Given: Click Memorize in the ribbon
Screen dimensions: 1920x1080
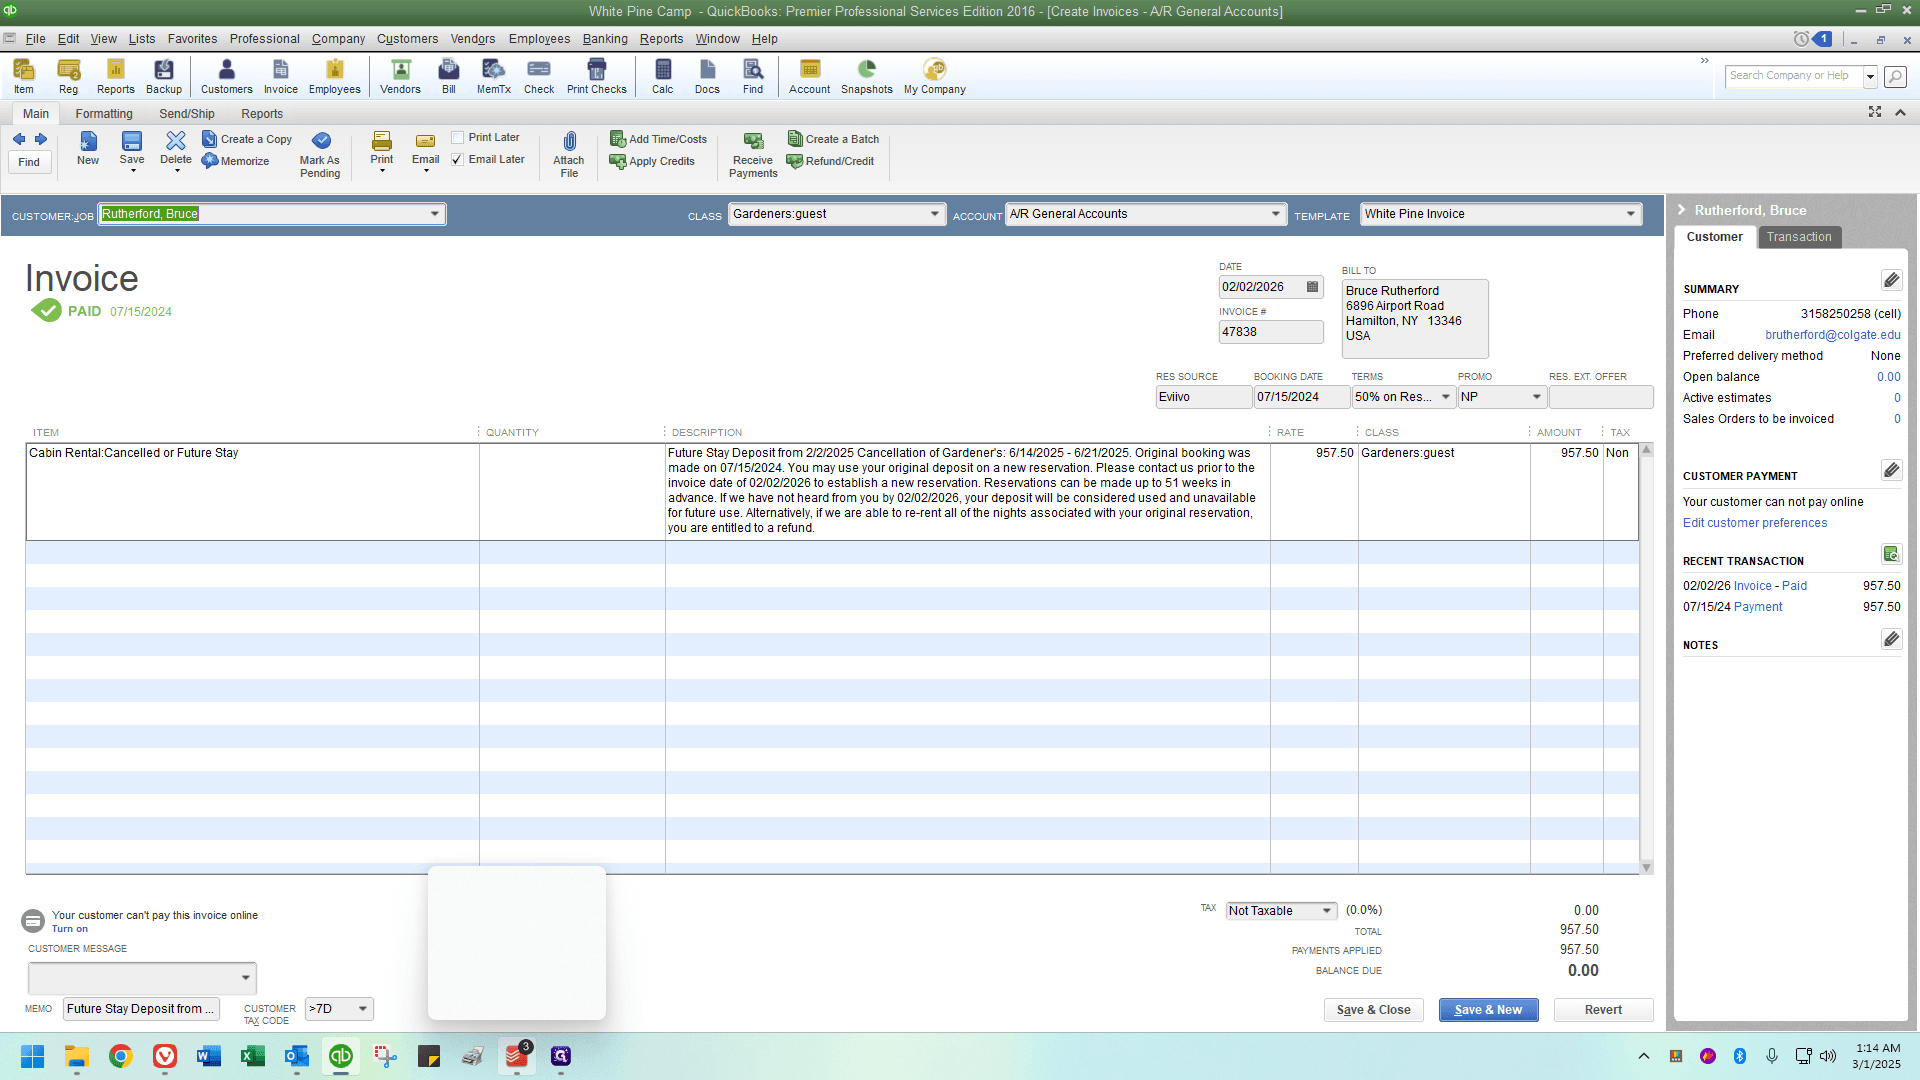Looking at the screenshot, I should tap(236, 161).
